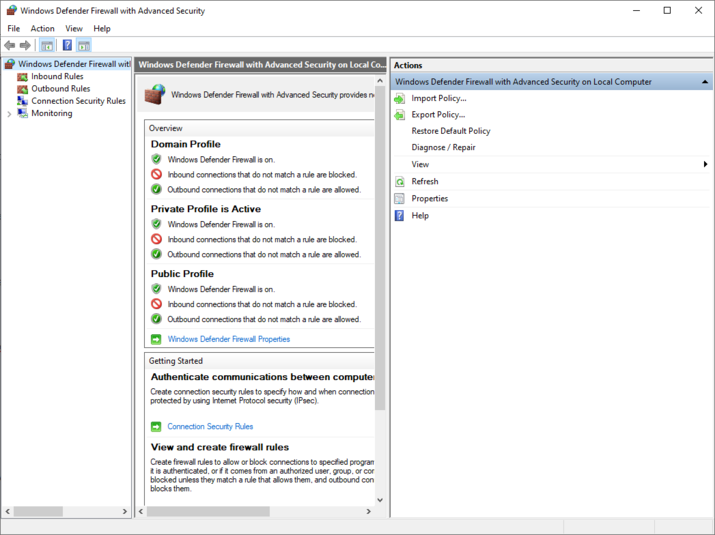Toggle the Show/Hide Action Pane toolbar icon
The width and height of the screenshot is (715, 535).
84,45
